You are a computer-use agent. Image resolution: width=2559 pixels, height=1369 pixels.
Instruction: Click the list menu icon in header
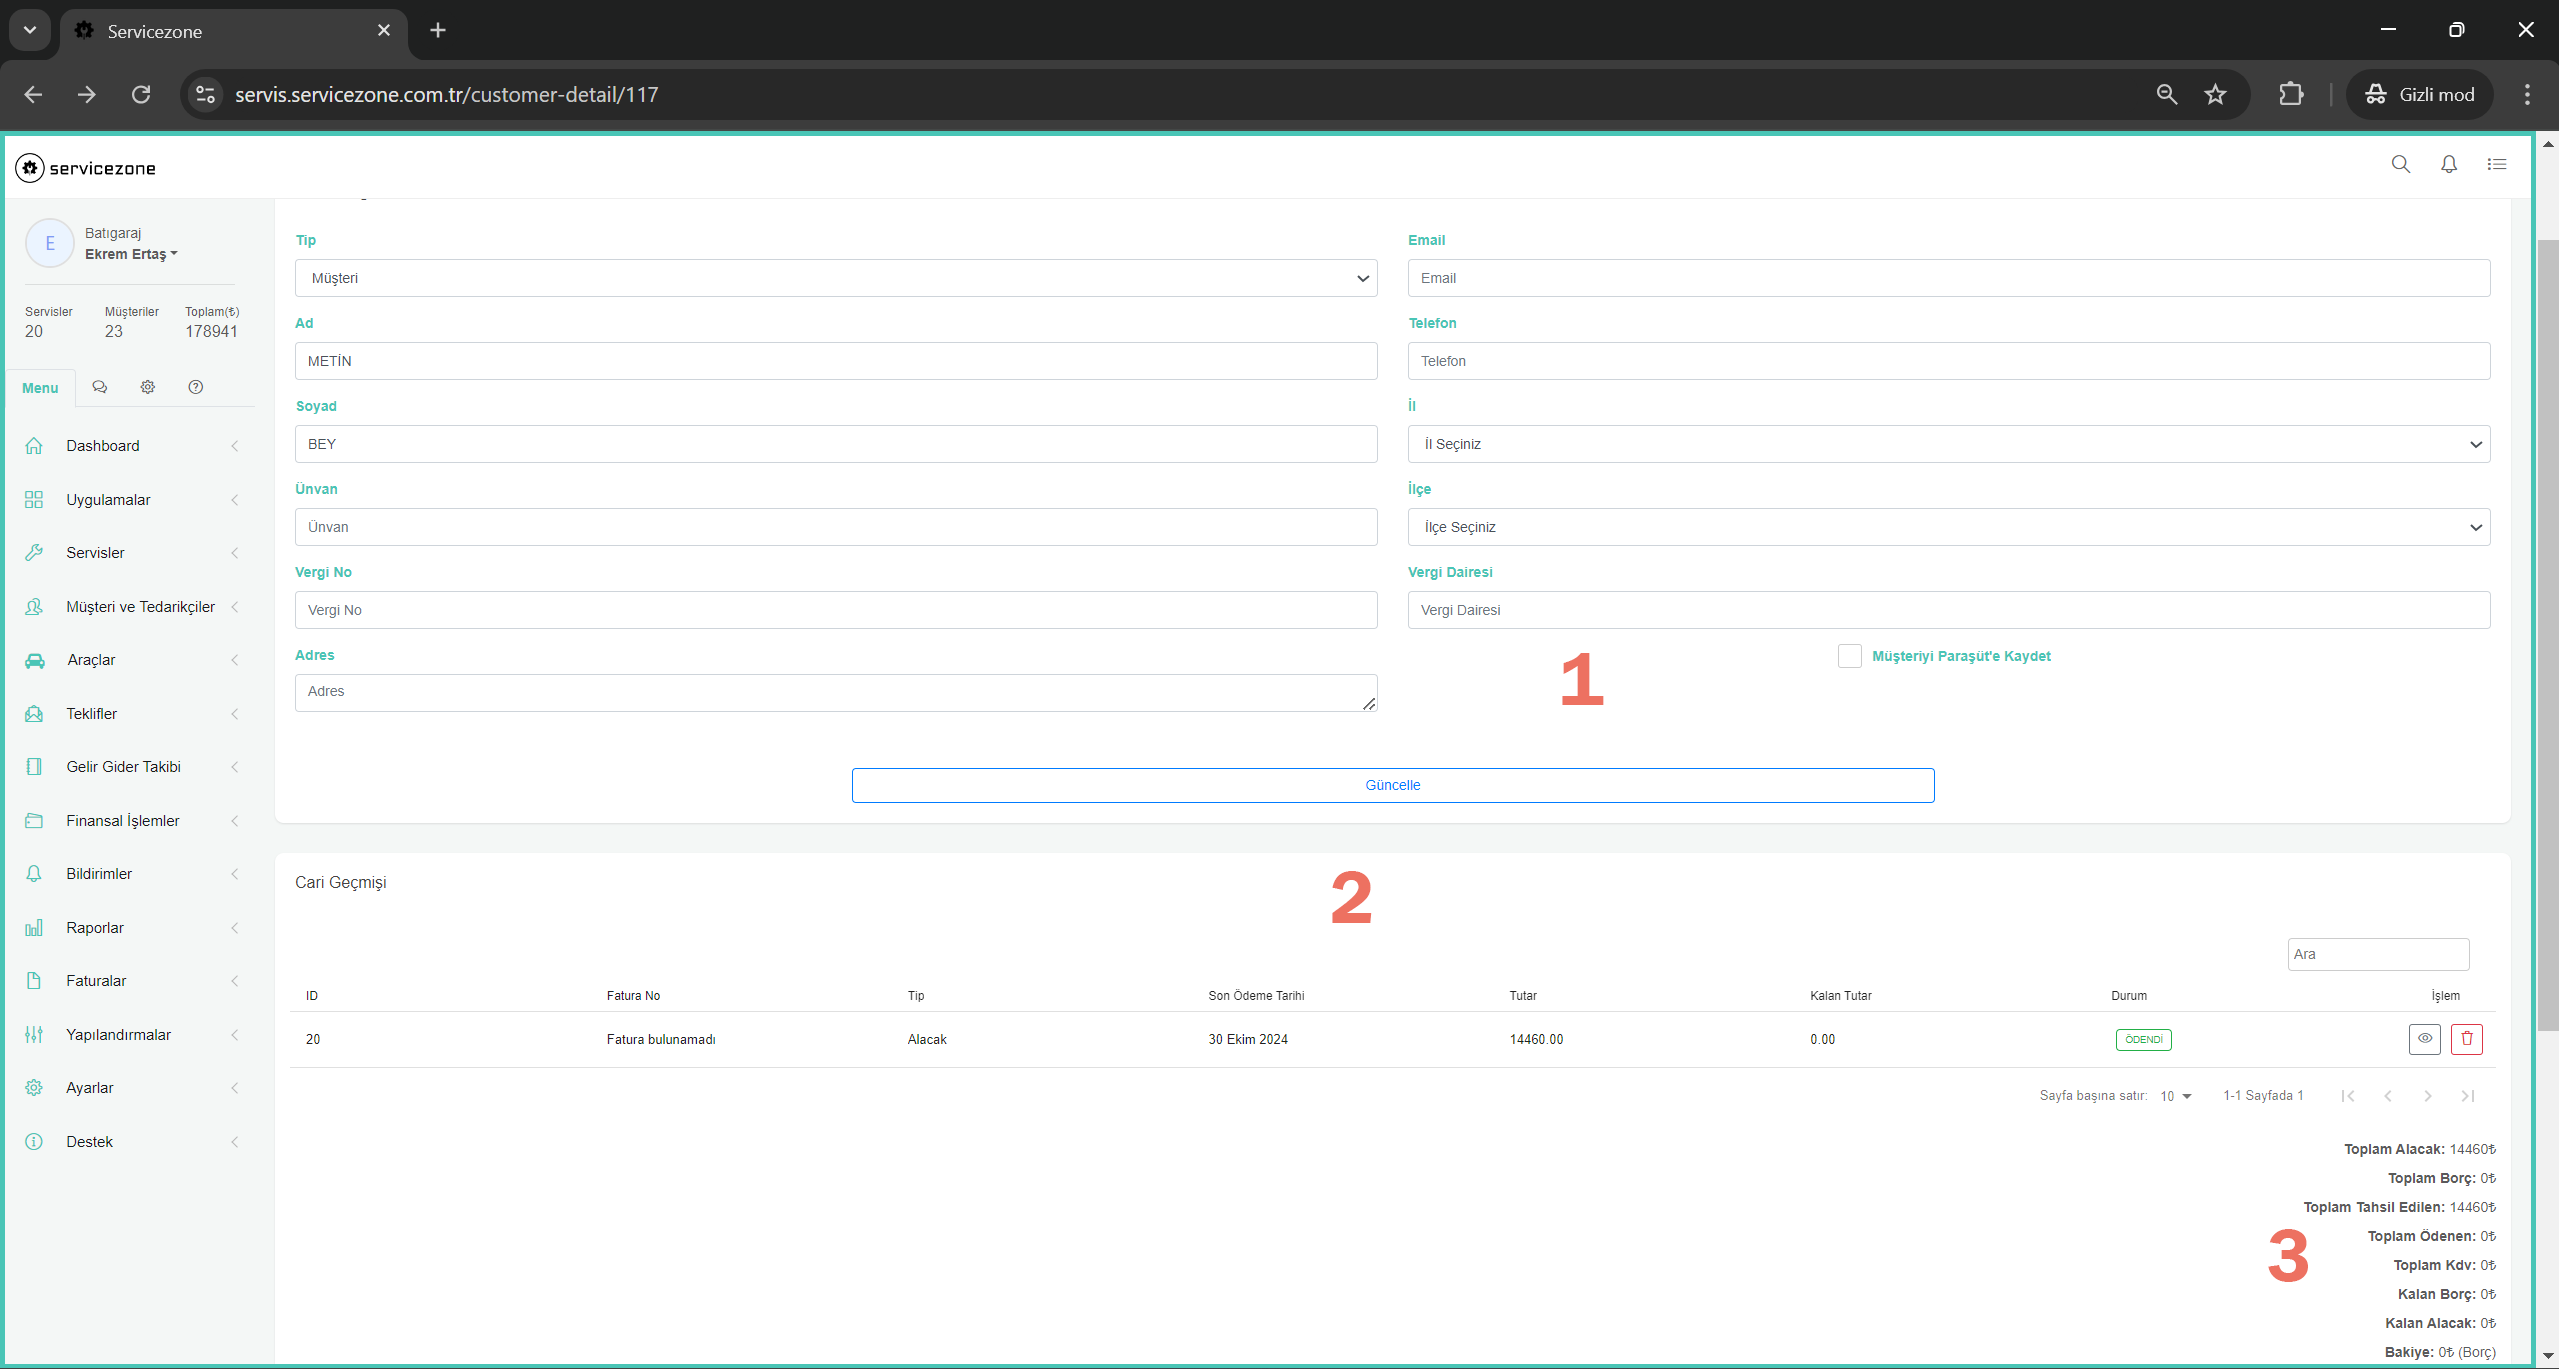(x=2496, y=165)
